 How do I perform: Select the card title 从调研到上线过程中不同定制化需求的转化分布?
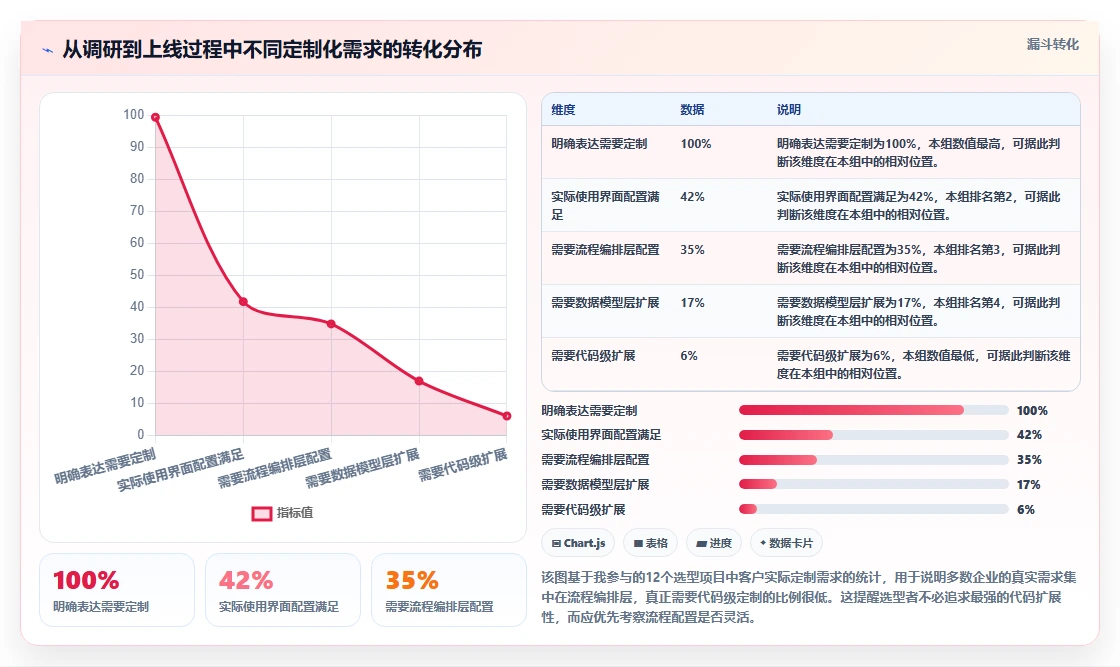click(272, 49)
